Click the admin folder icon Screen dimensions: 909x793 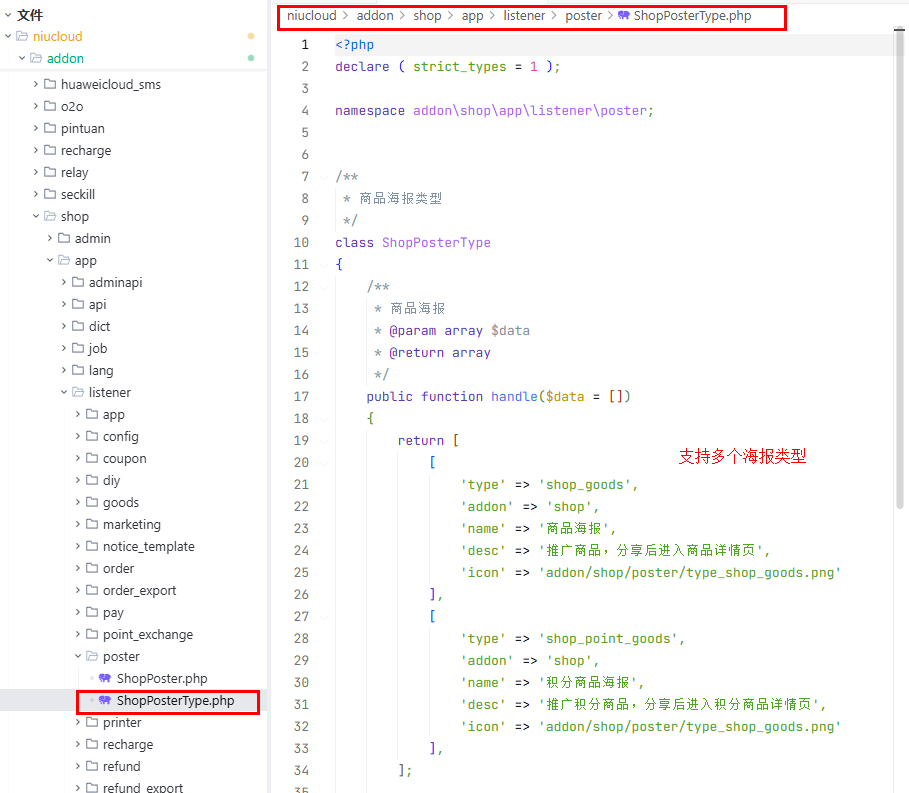pyautogui.click(x=64, y=238)
